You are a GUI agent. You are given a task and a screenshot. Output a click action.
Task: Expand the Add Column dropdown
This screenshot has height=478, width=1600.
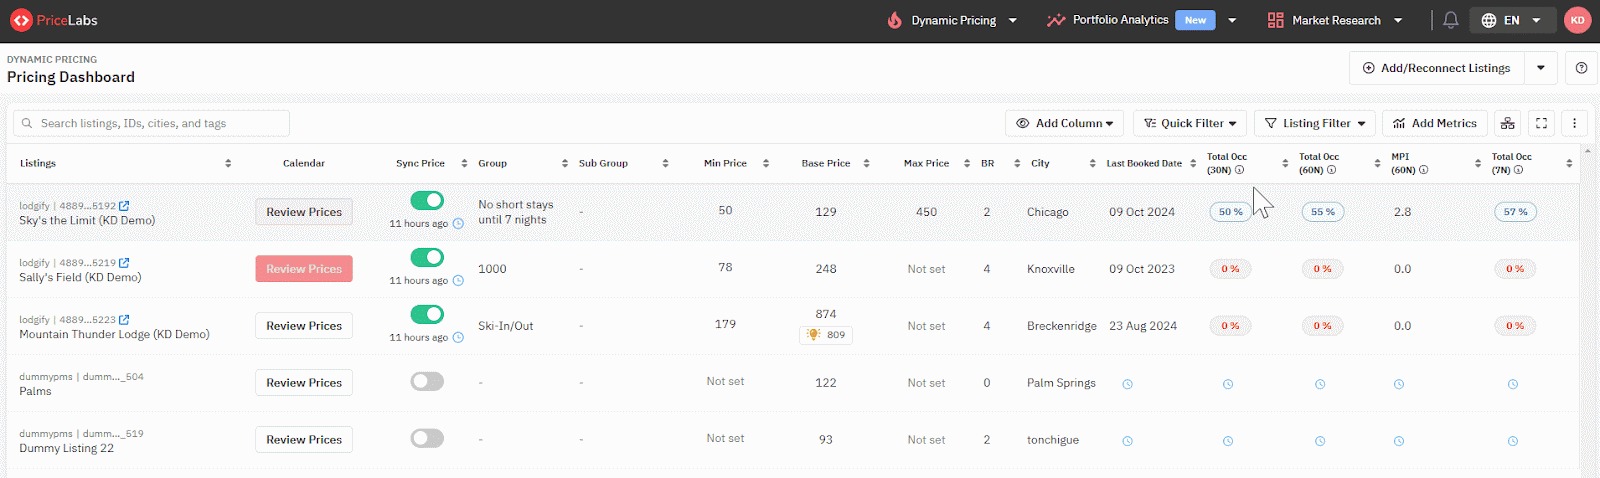tap(1064, 123)
